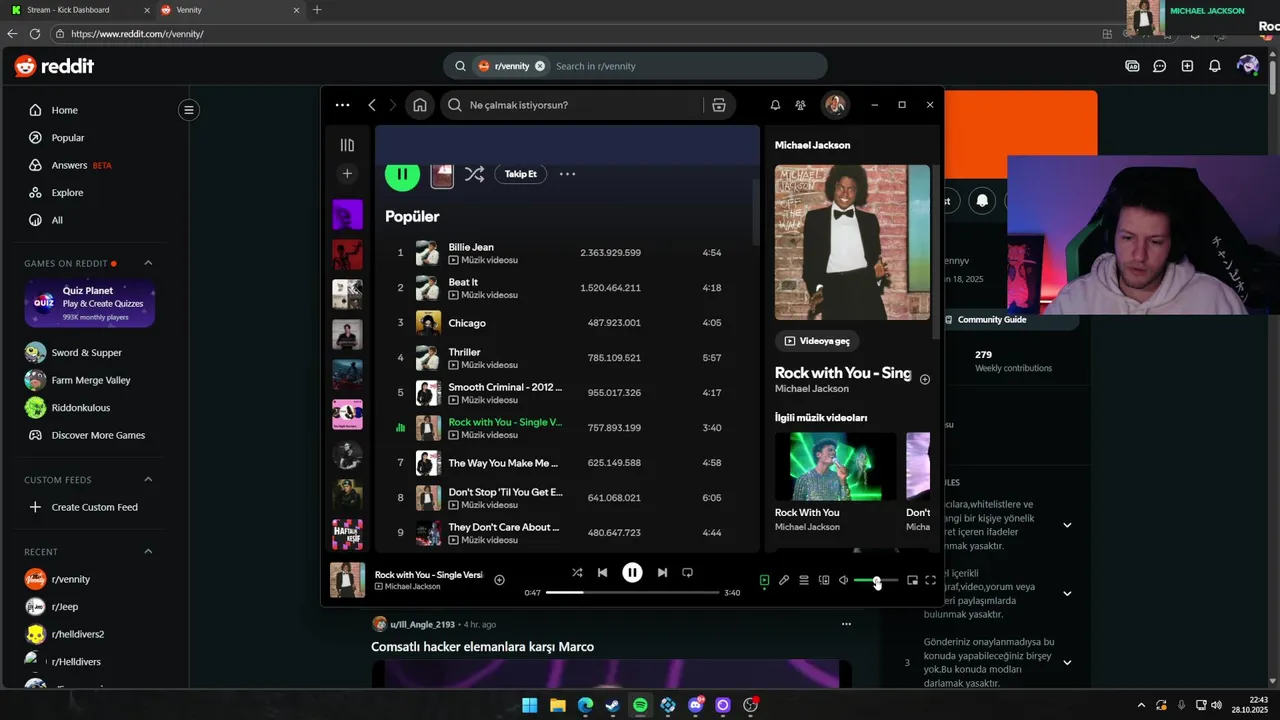Toggle shuffle in player bar
Viewport: 1280px width, 720px height.
(577, 573)
